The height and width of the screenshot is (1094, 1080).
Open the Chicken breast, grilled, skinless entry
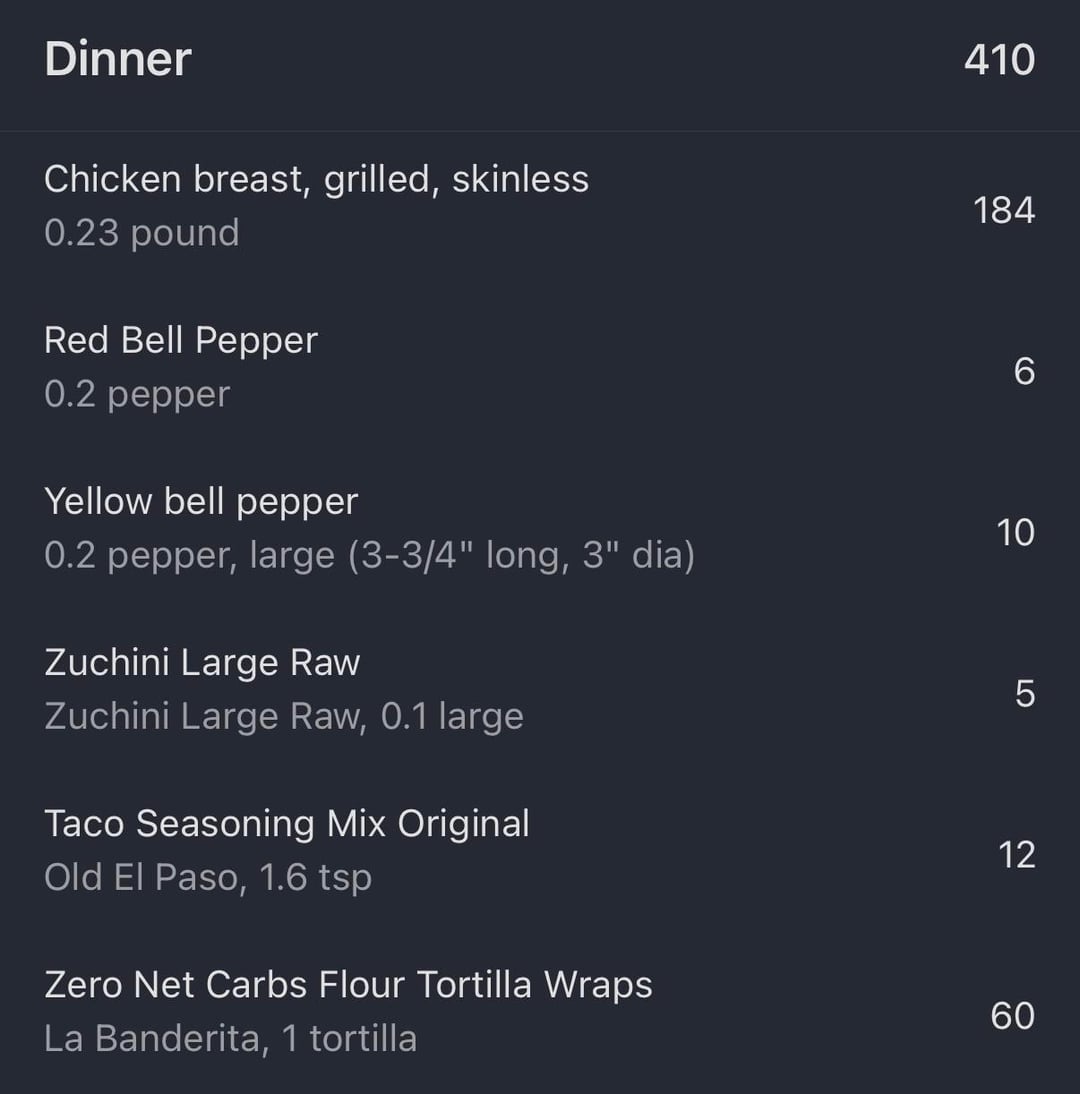316,179
